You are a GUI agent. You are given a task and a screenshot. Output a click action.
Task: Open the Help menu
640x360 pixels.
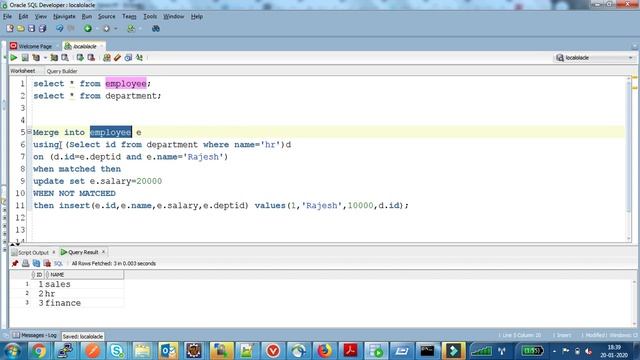197,16
